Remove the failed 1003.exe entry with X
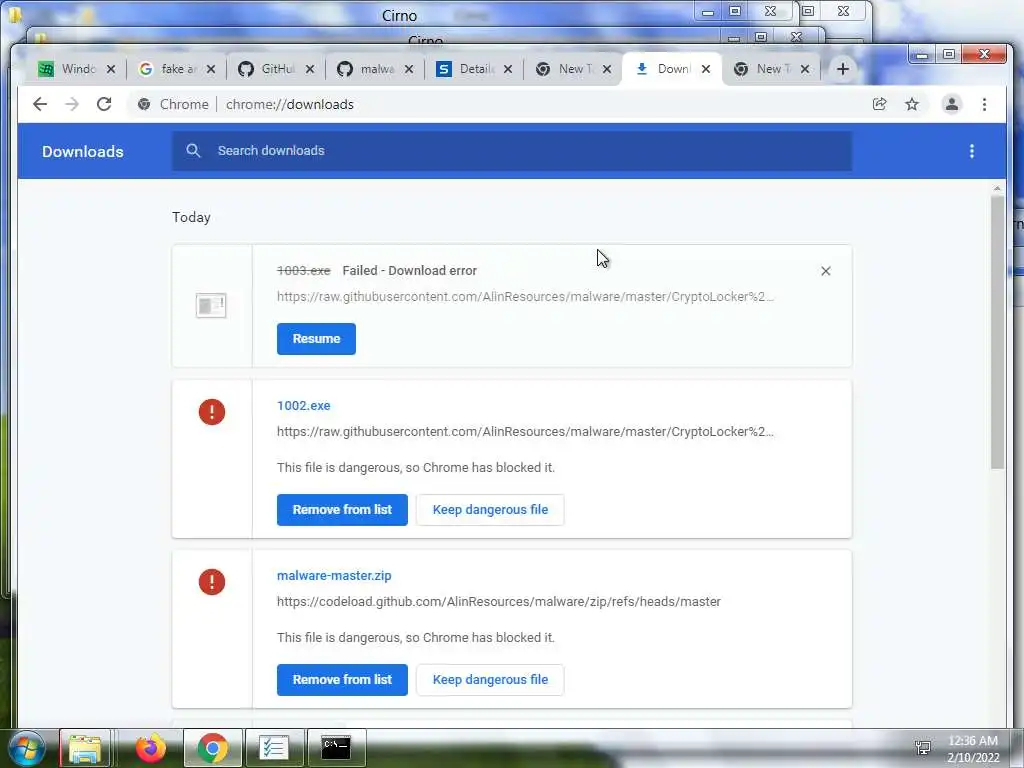1024x768 pixels. pos(825,271)
